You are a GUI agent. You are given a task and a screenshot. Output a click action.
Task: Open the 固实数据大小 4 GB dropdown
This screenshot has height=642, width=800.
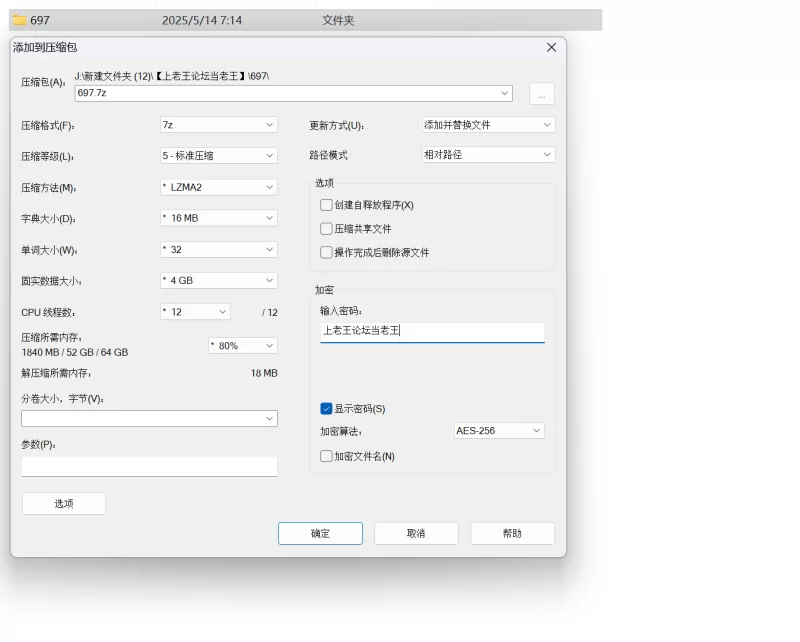(218, 281)
